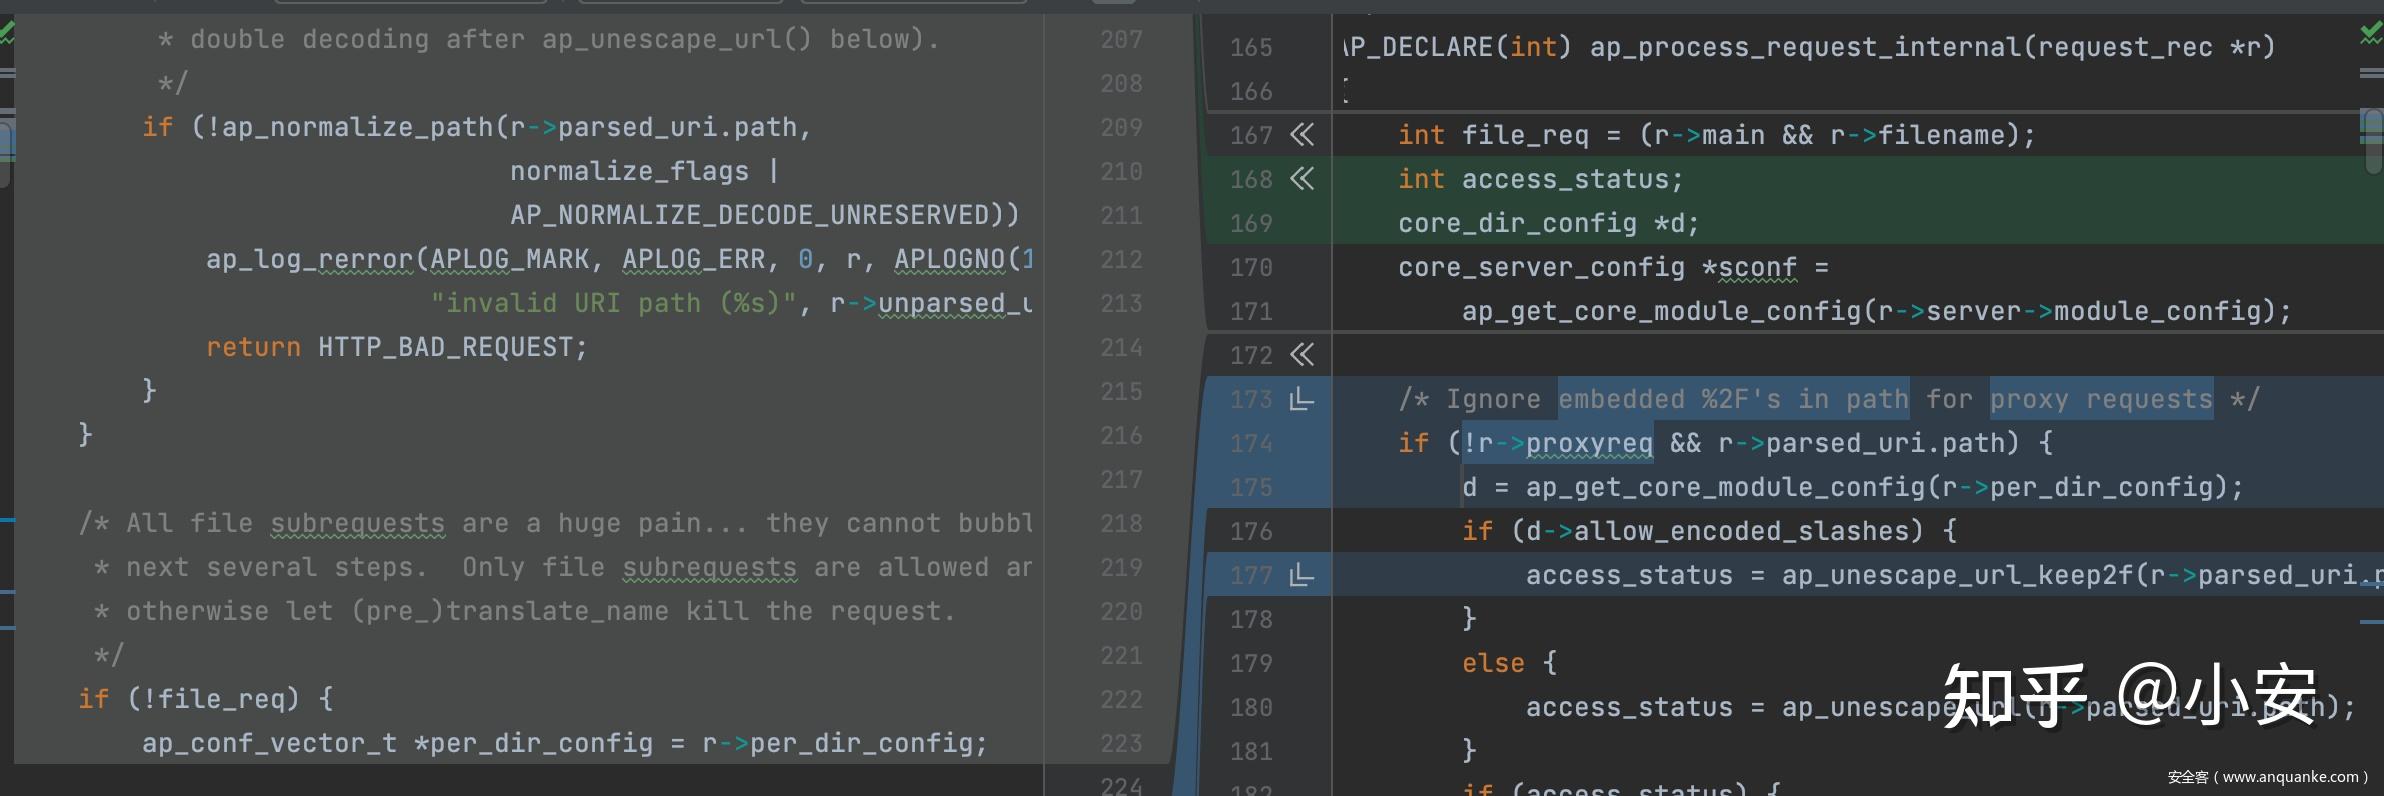Screen dimensions: 2384x796
Task: Click 'int file_req' declaration line
Action: (1717, 135)
